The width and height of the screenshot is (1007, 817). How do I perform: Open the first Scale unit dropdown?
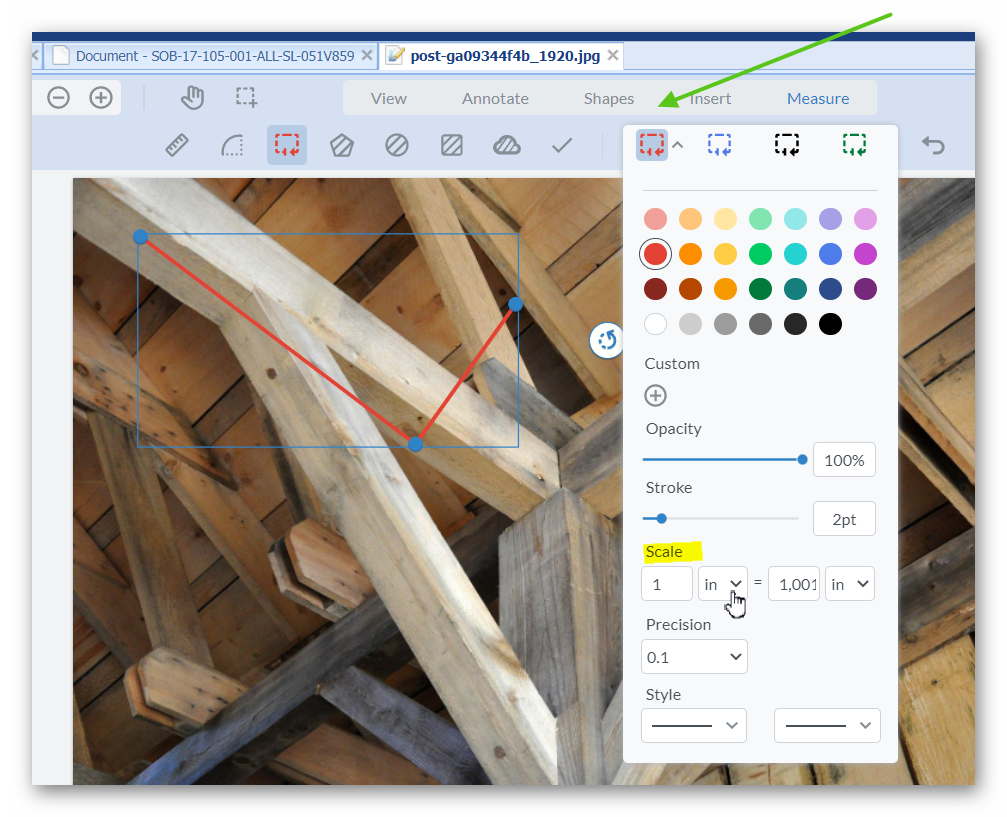pyautogui.click(x=722, y=584)
